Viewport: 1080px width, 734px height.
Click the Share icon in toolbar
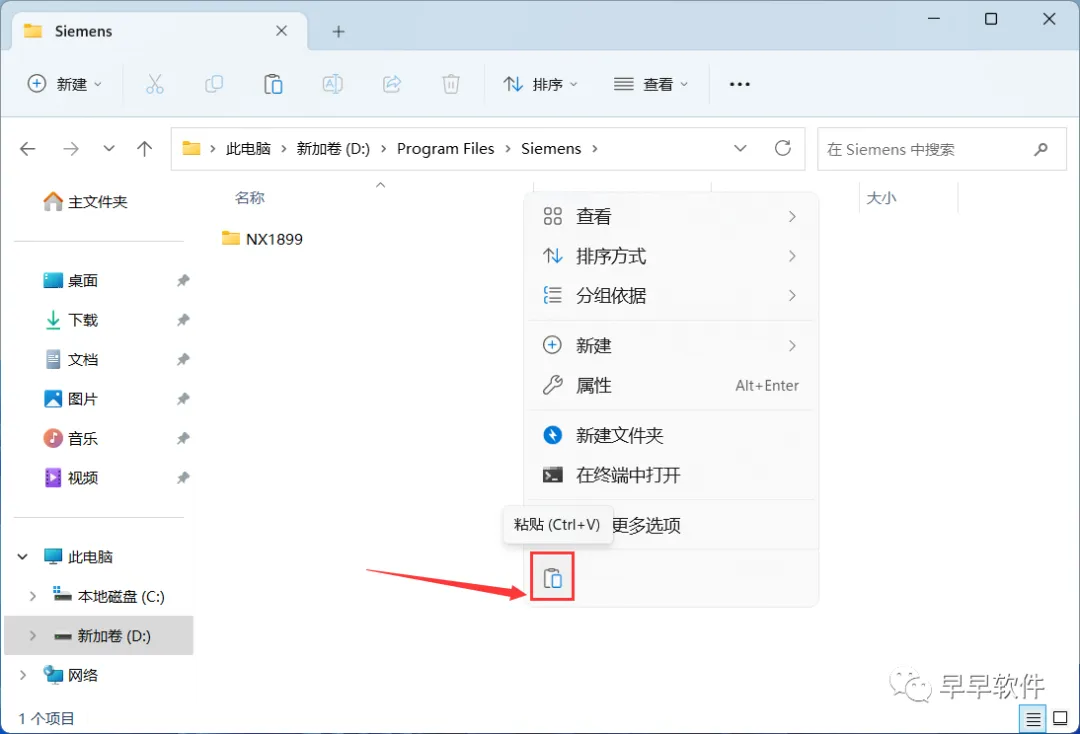(x=392, y=84)
